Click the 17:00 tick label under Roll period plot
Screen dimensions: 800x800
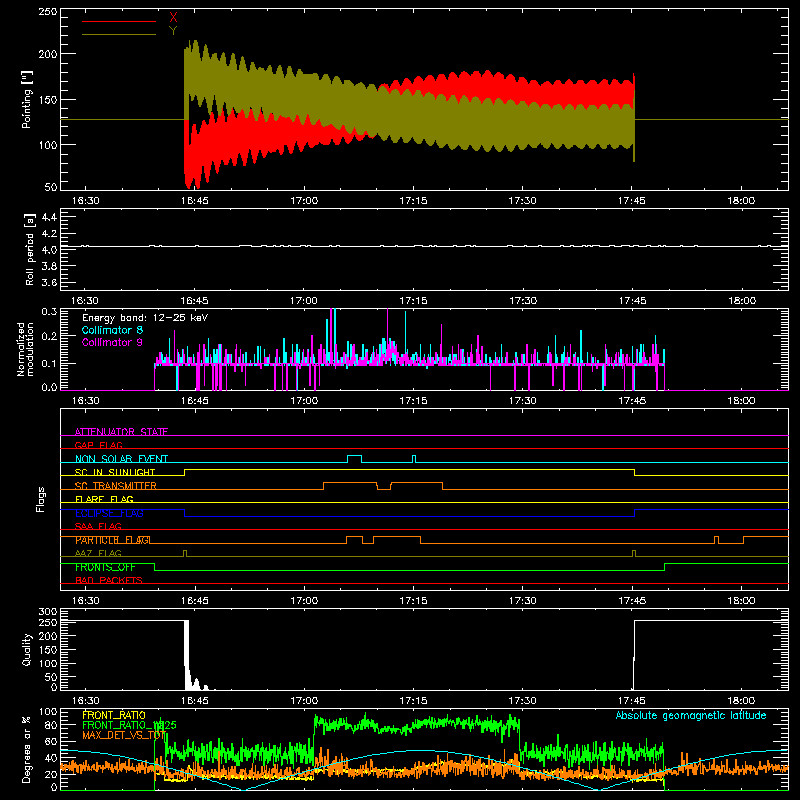pyautogui.click(x=304, y=301)
